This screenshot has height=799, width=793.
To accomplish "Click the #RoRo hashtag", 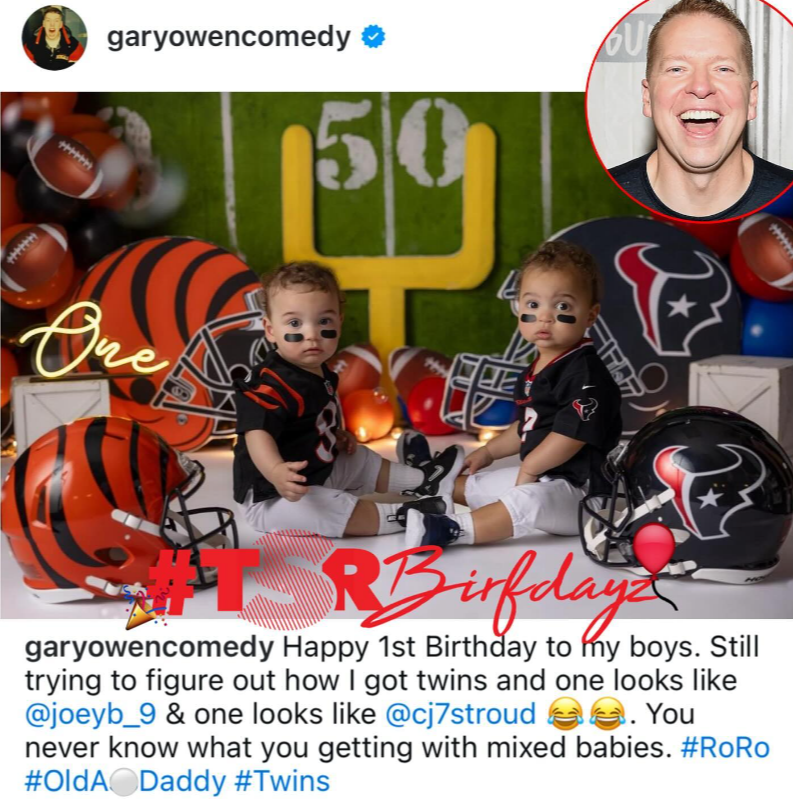I will 725,748.
